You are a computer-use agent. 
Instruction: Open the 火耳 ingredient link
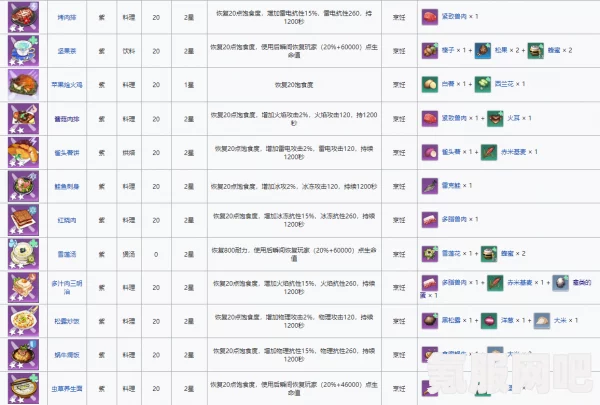pos(514,118)
